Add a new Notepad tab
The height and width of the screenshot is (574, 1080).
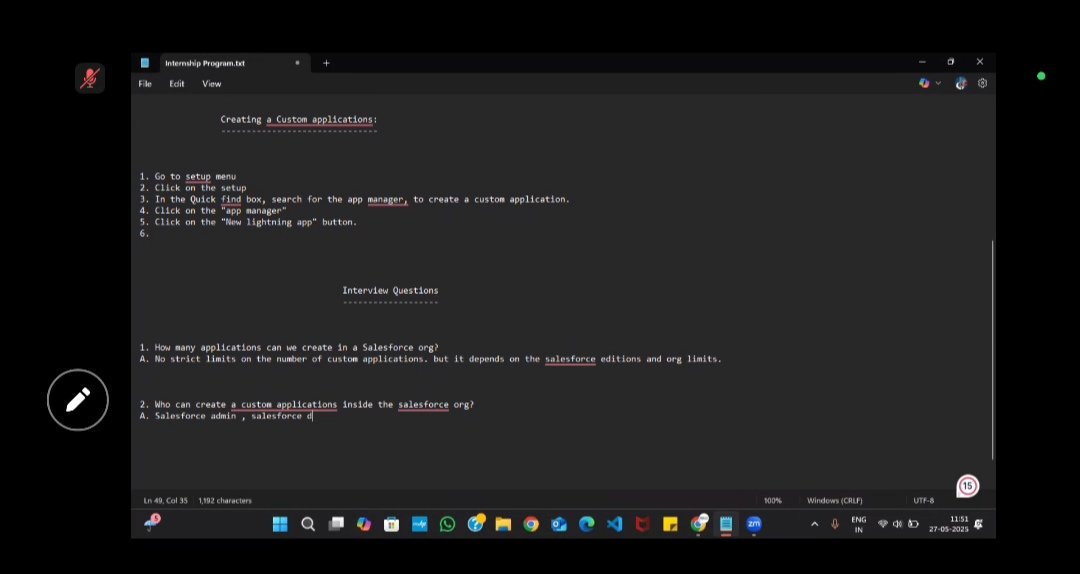click(326, 63)
